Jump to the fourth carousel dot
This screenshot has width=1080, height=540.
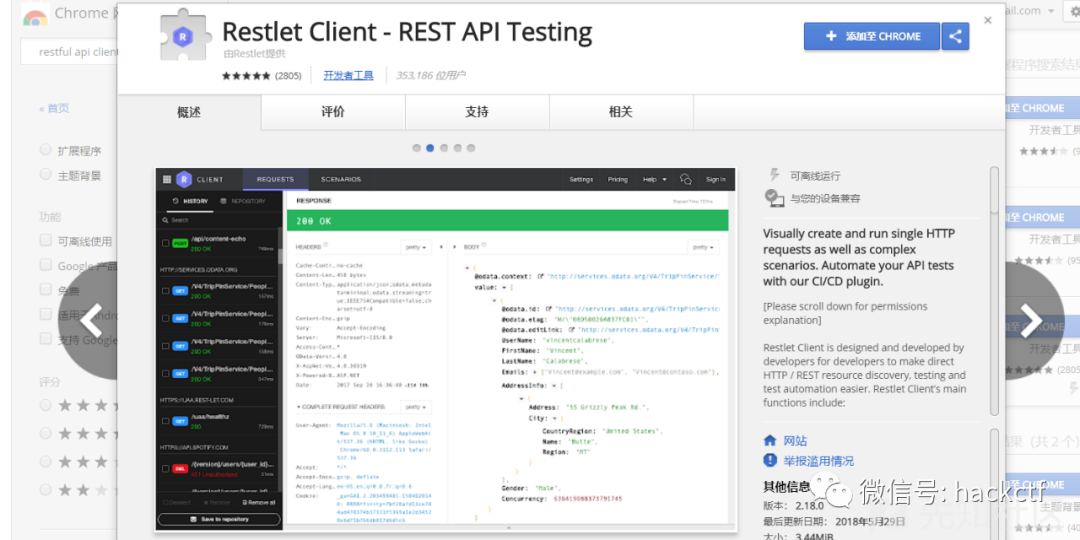tap(457, 148)
